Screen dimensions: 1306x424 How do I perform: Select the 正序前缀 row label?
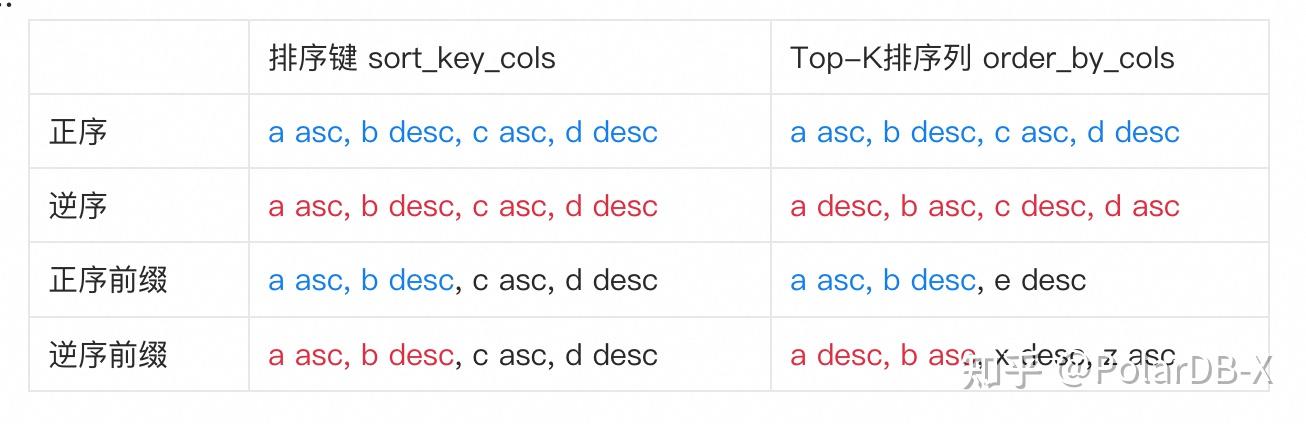coord(108,280)
